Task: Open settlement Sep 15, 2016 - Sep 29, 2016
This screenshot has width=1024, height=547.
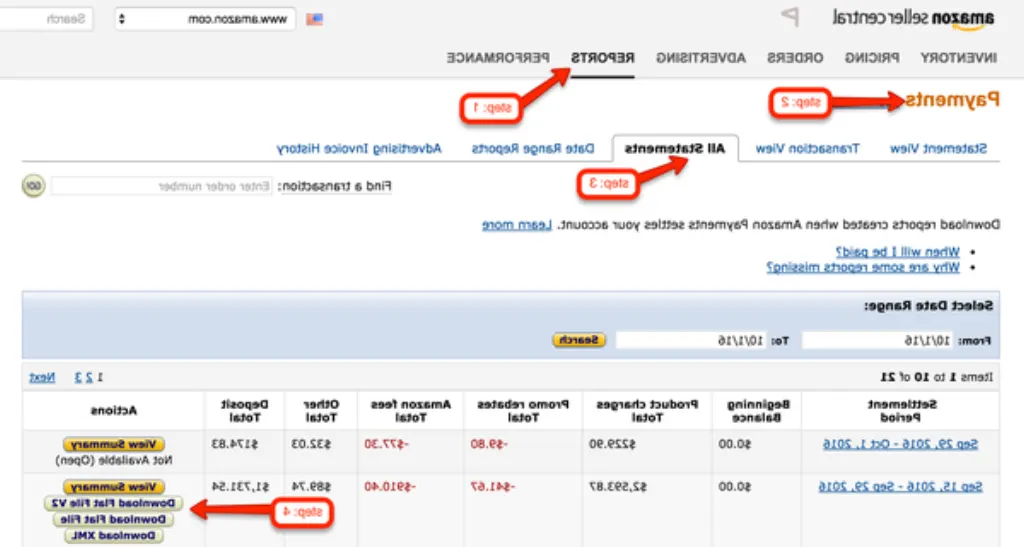Action: point(900,487)
